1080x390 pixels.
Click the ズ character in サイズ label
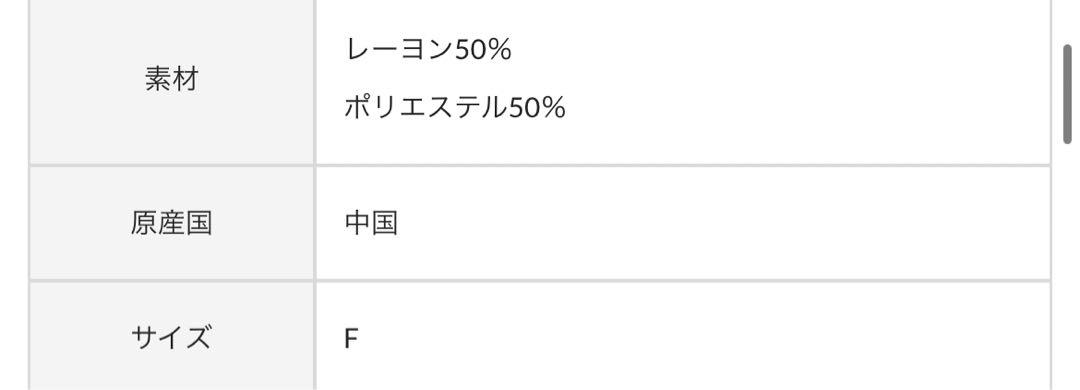pos(198,338)
